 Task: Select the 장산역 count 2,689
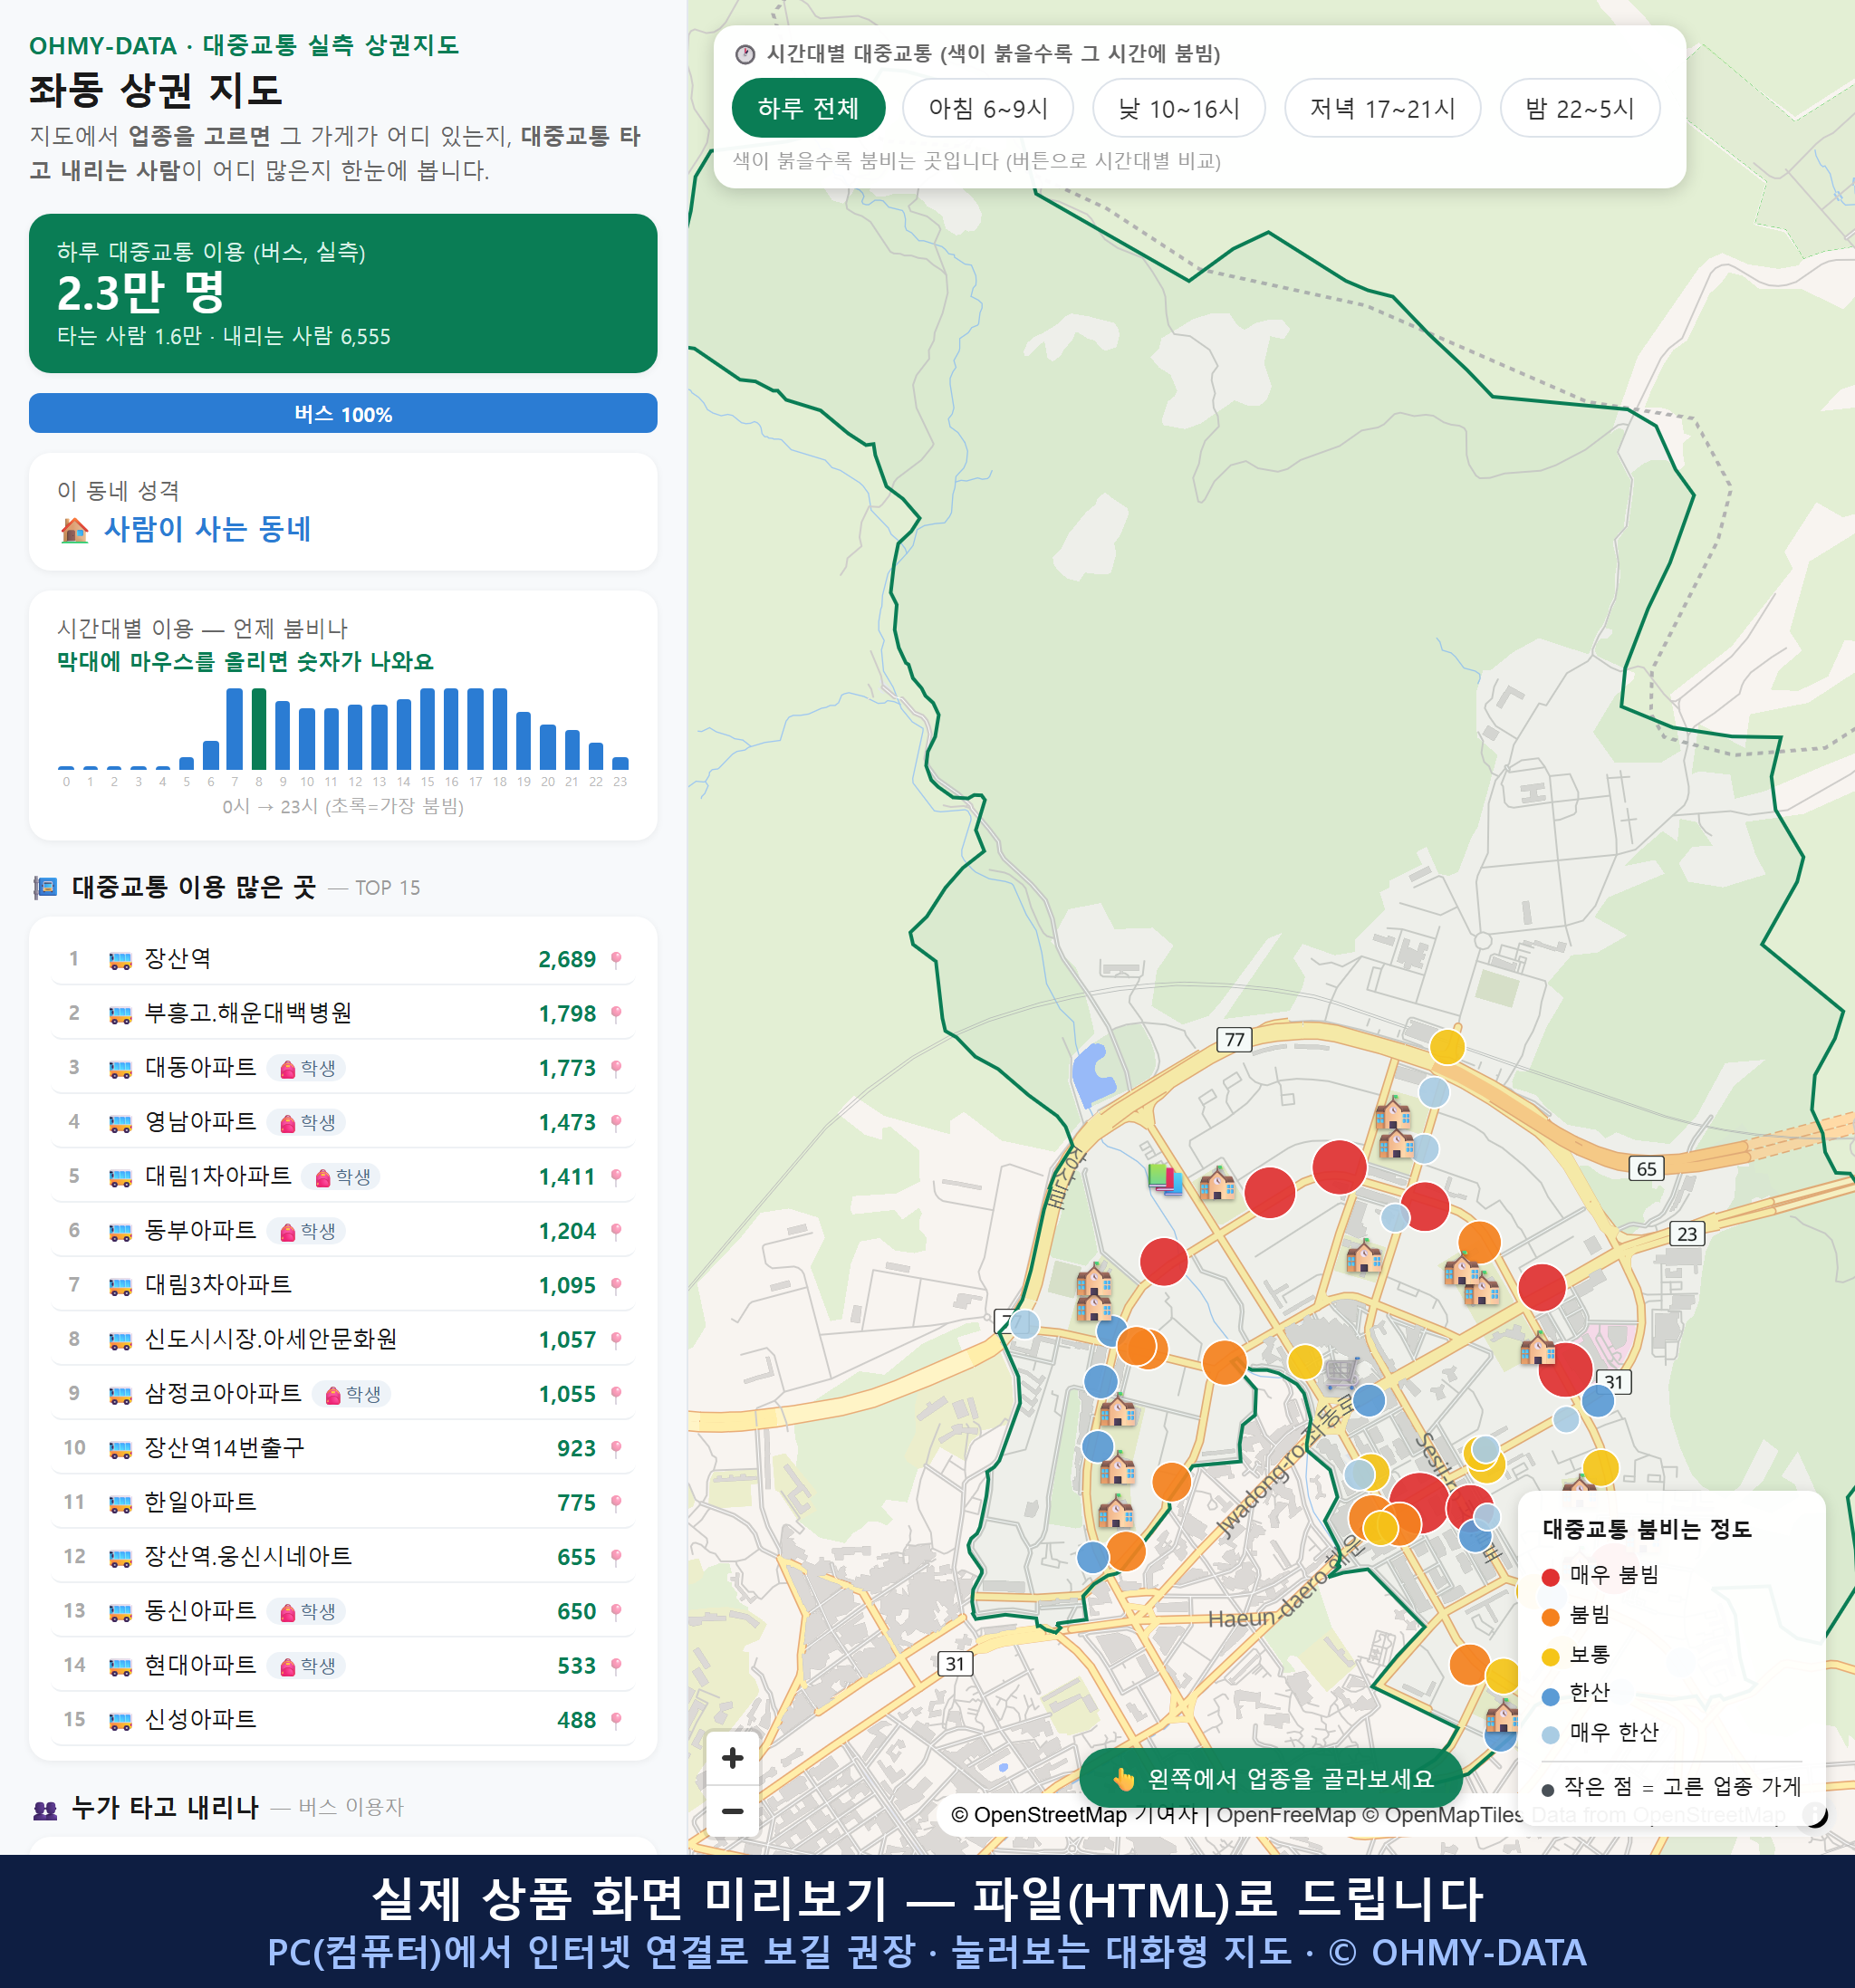(567, 959)
